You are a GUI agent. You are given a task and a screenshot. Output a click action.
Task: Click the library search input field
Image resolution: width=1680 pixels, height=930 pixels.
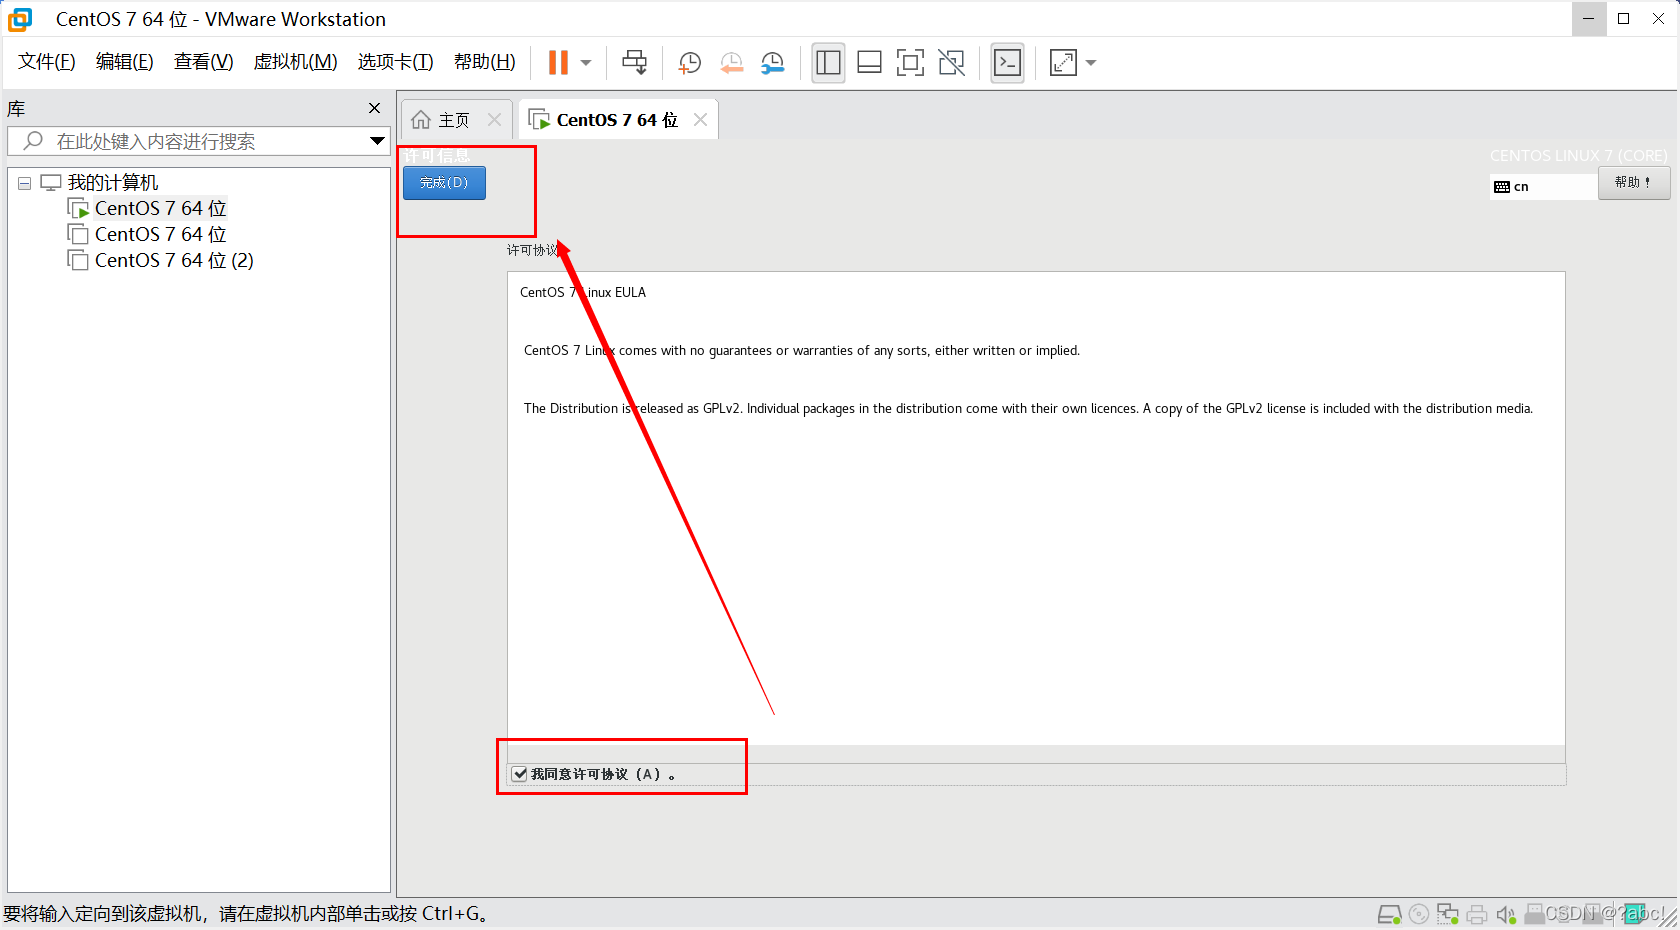tap(200, 141)
